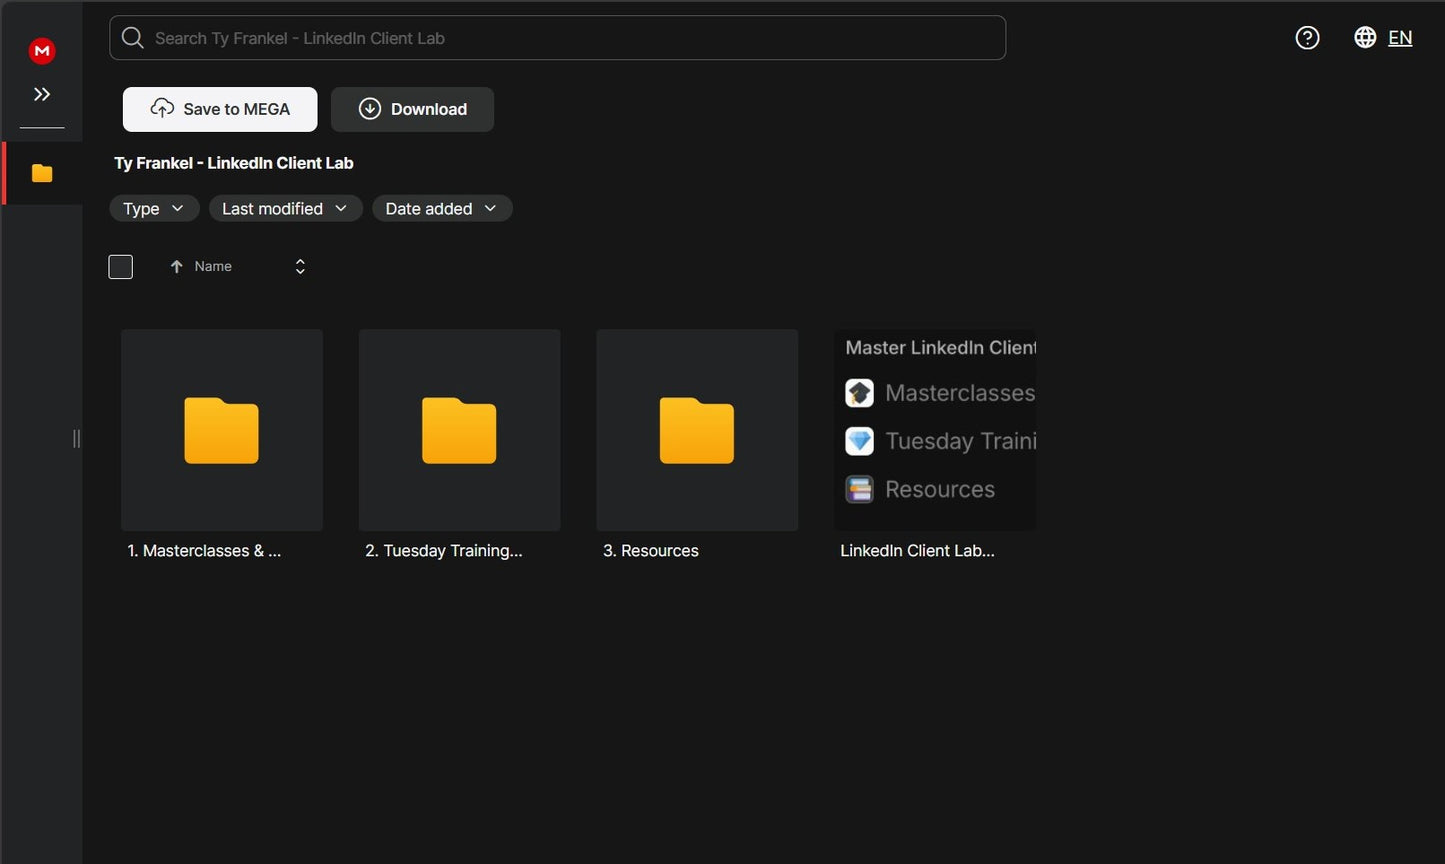Click the magnifying glass search icon

132,37
